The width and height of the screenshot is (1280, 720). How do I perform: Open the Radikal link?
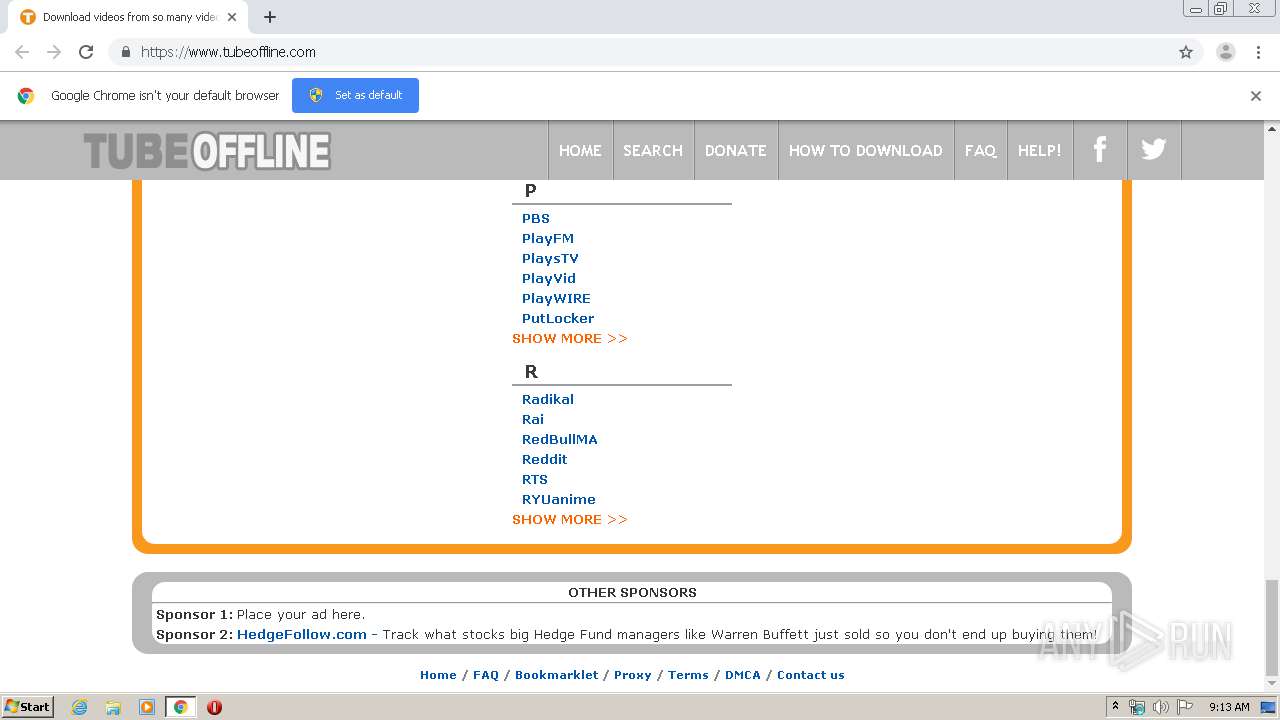click(x=548, y=399)
